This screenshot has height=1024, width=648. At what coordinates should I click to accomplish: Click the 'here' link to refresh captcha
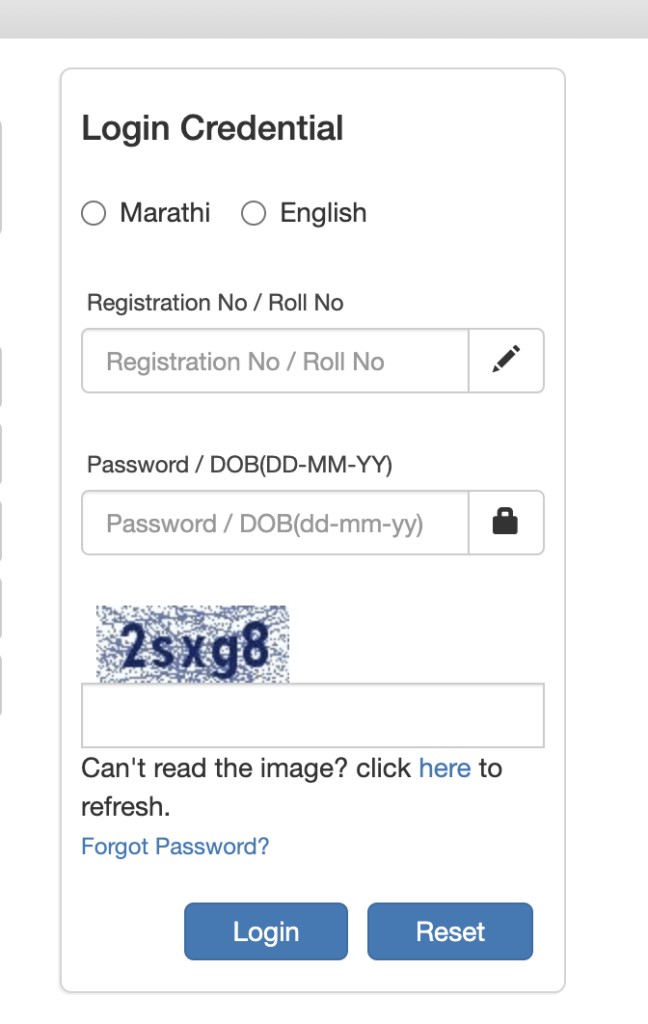click(x=445, y=768)
